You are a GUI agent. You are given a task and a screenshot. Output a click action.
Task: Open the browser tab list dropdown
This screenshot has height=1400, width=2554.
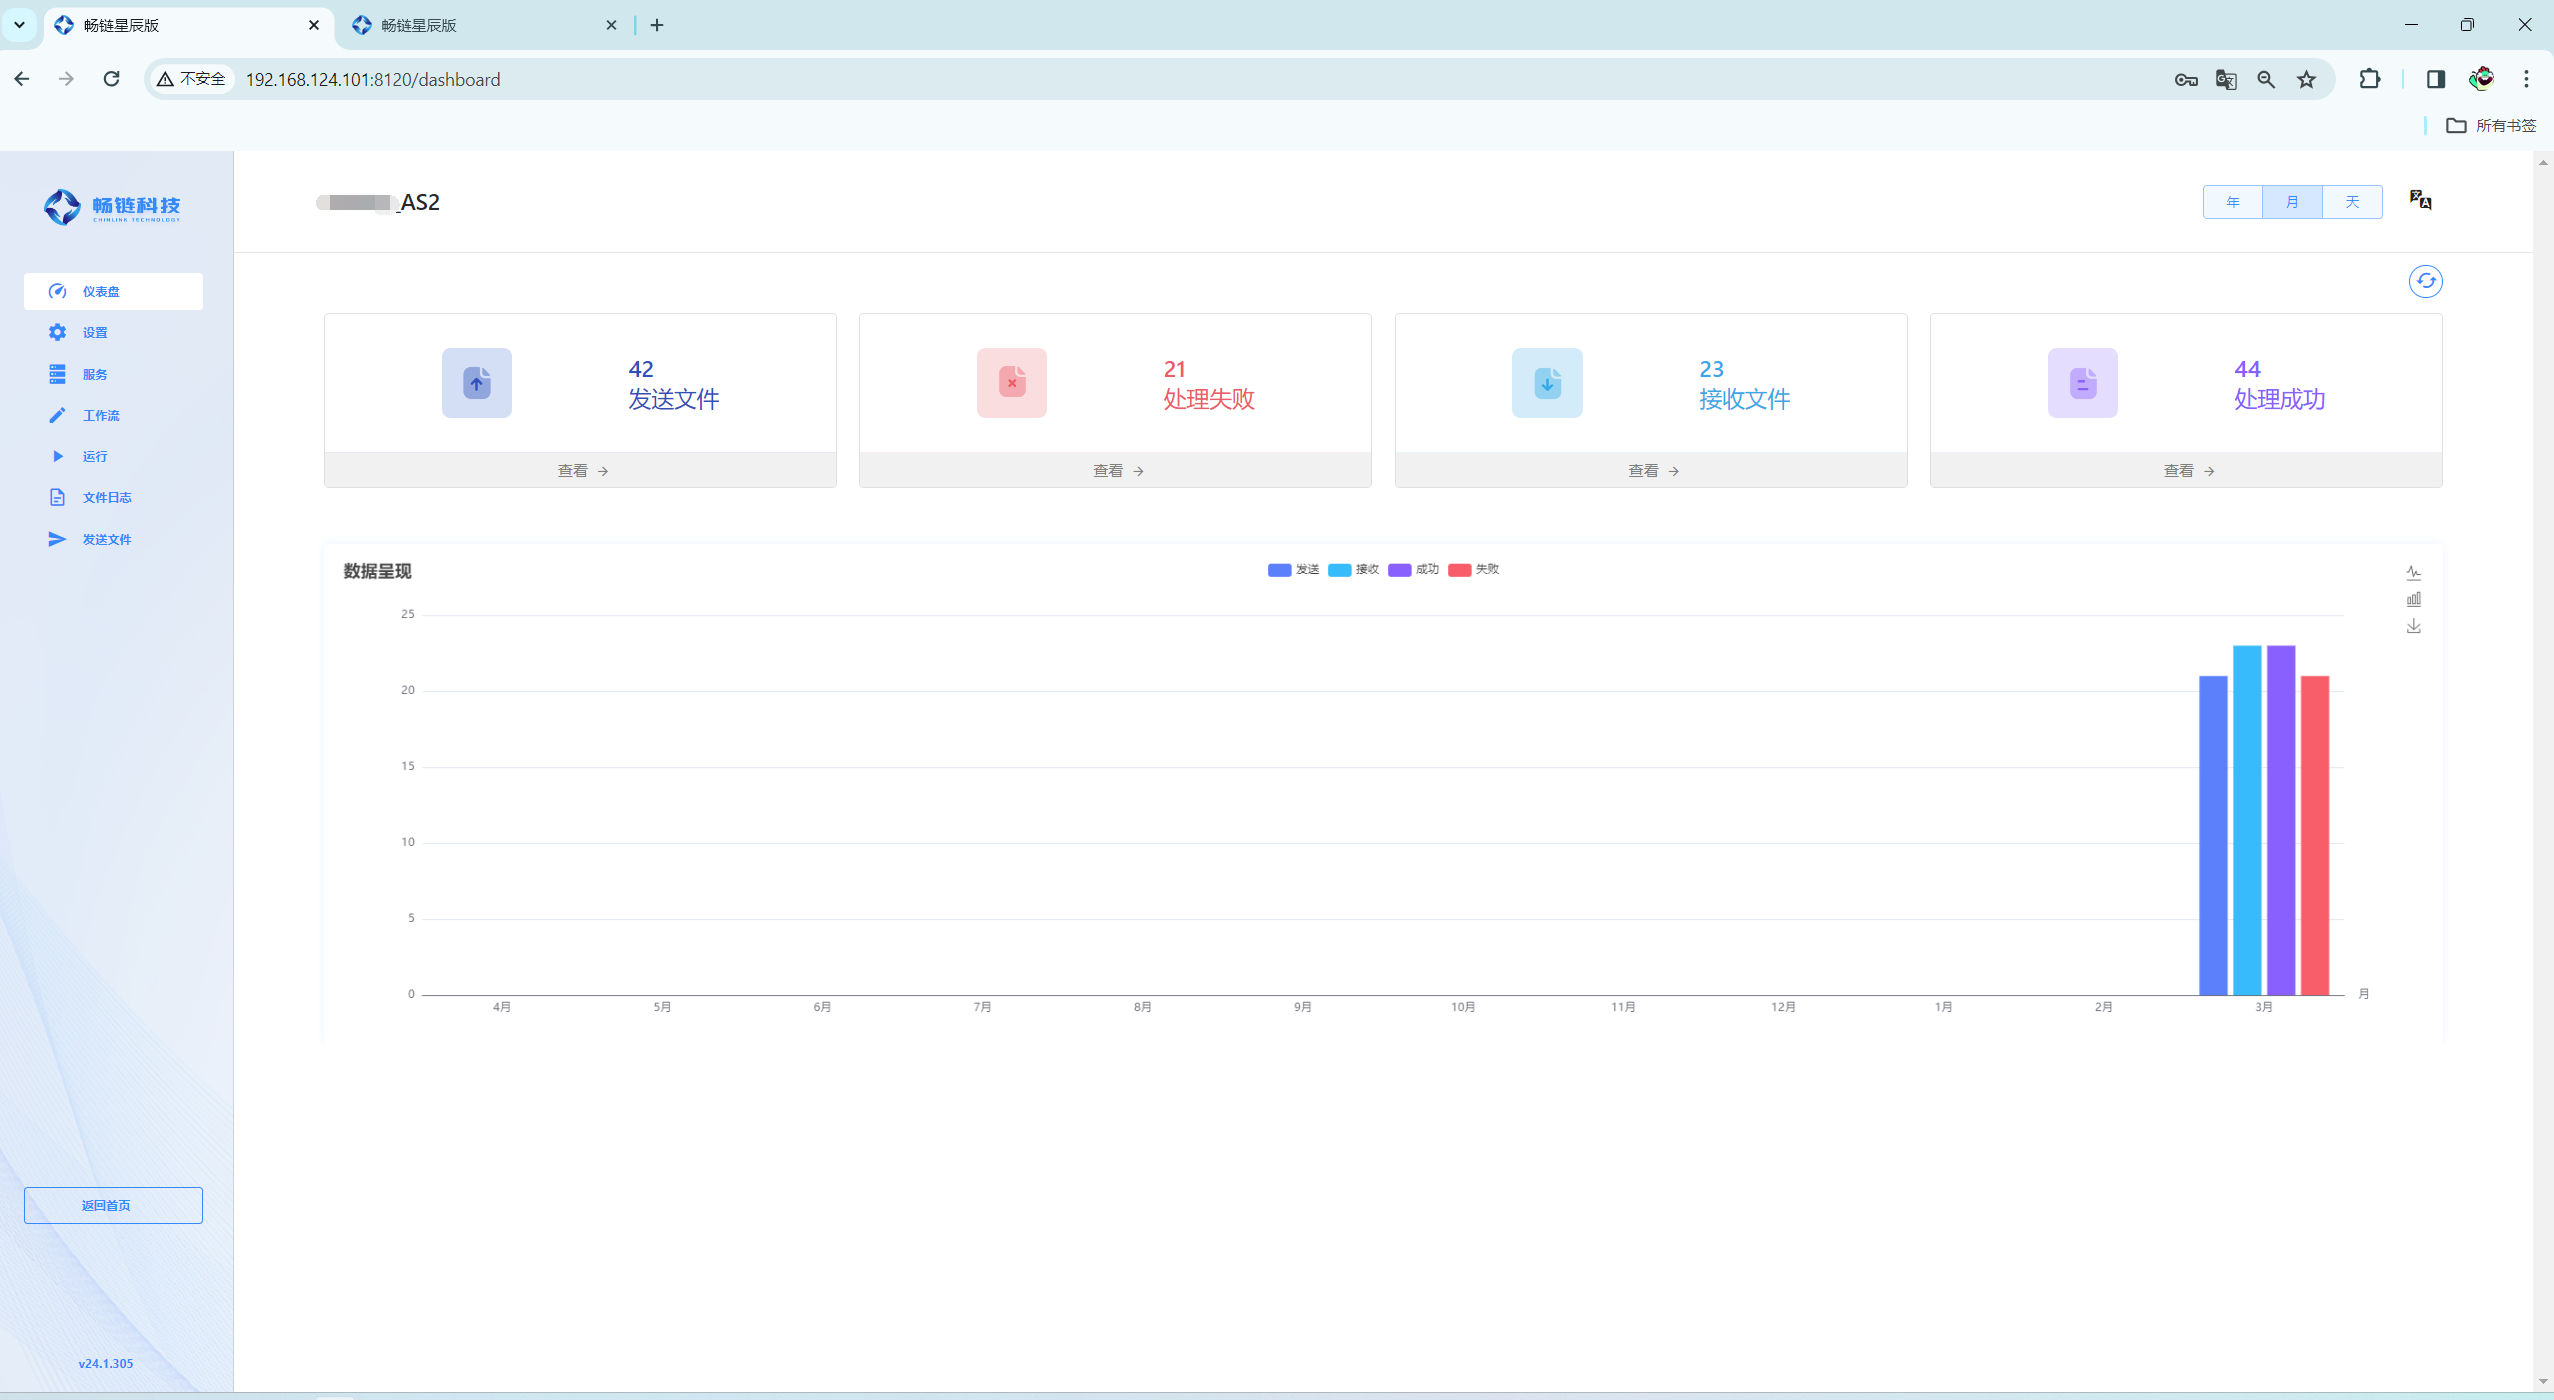pyautogui.click(x=19, y=25)
